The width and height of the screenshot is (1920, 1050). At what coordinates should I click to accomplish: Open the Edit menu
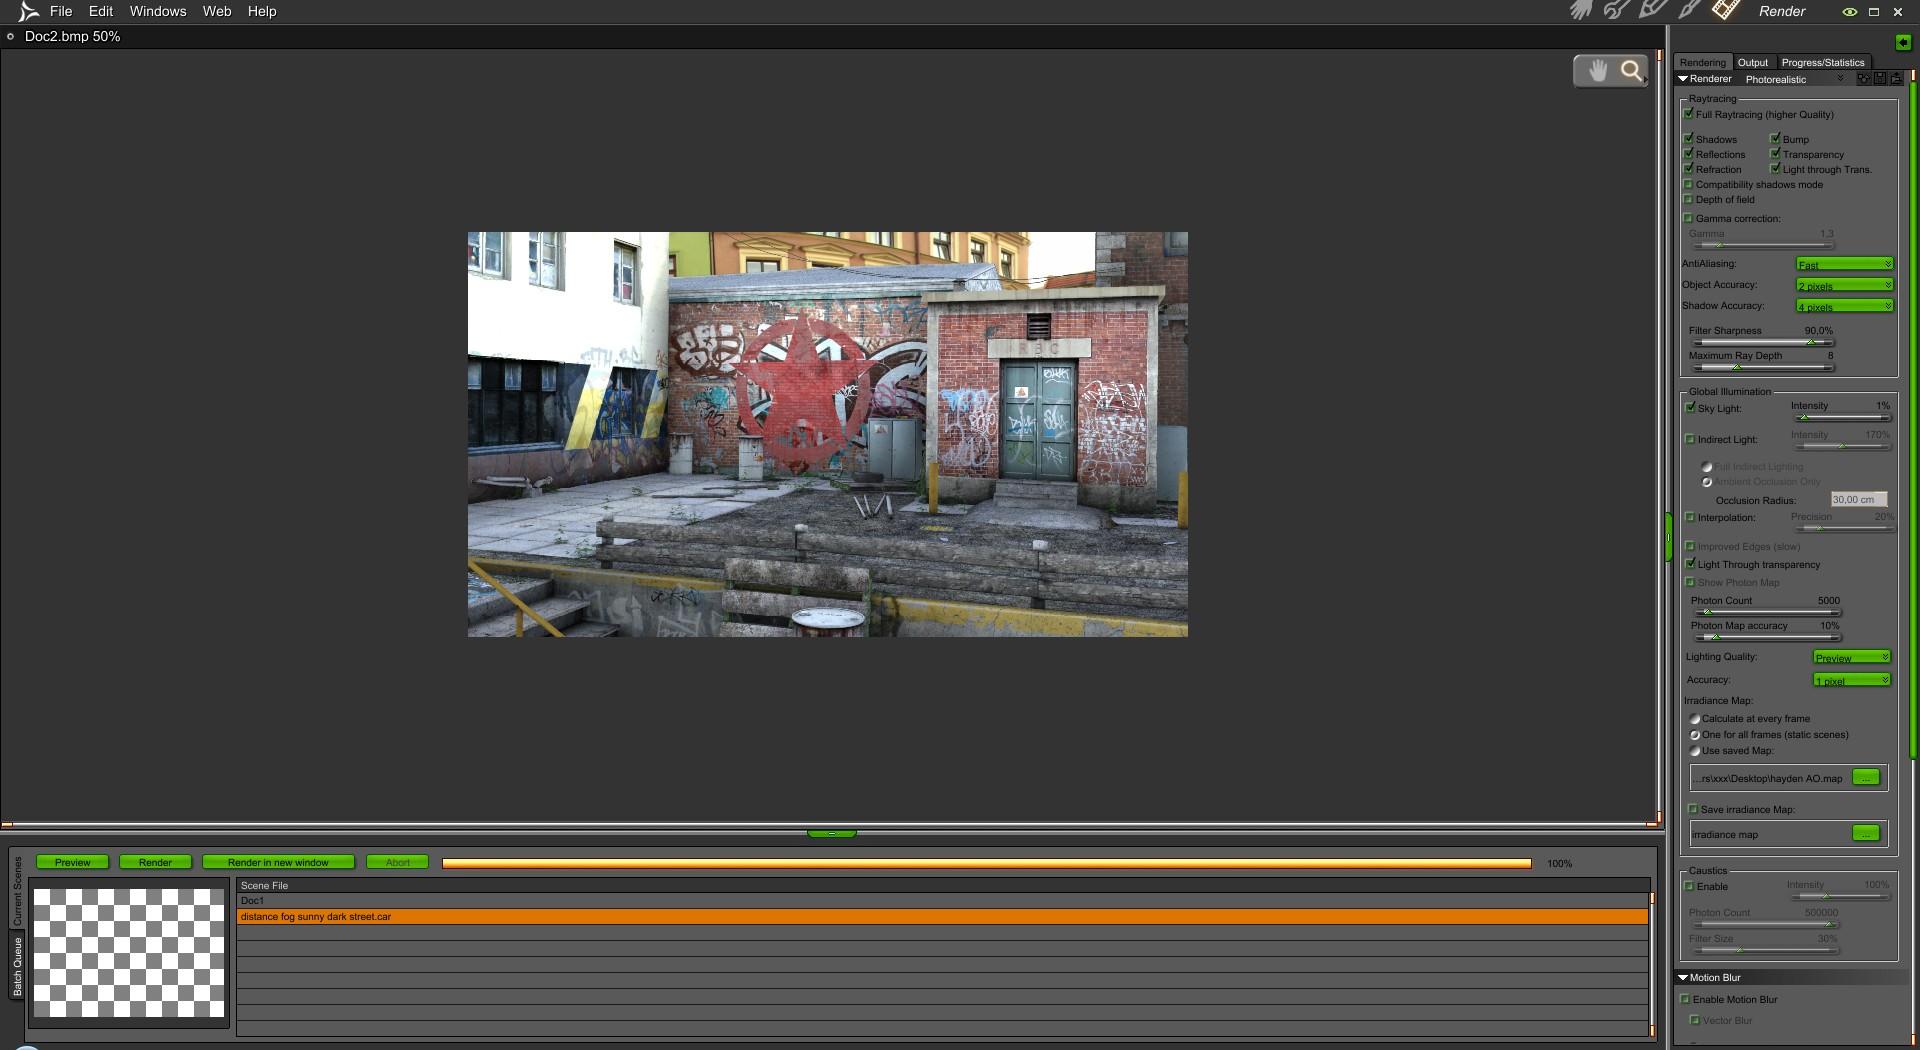[101, 11]
